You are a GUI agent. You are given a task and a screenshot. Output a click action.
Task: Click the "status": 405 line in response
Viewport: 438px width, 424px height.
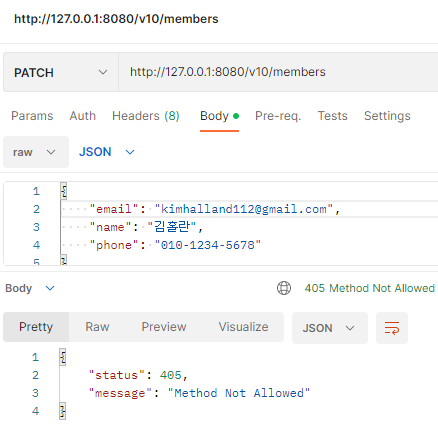pos(138,375)
